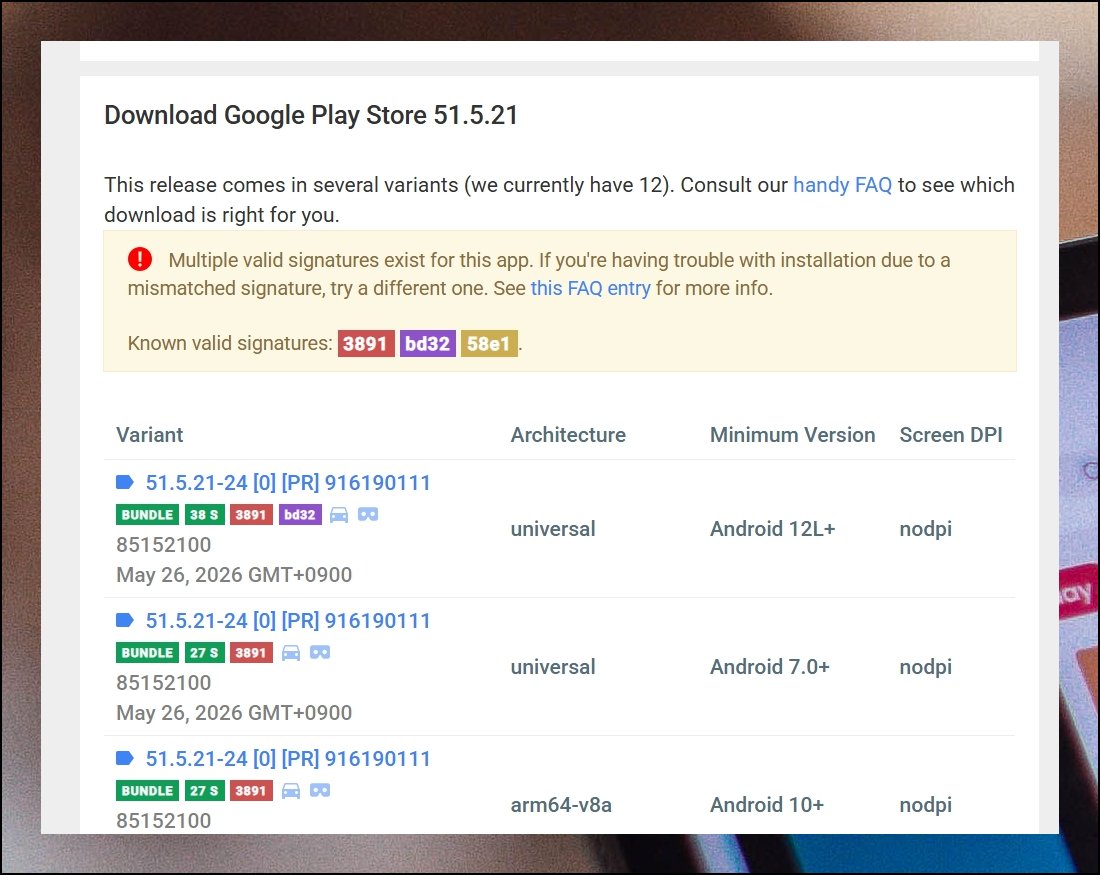The image size is (1100, 875).
Task: Click the car icon in the arm64-v8a row
Action: coord(291,791)
